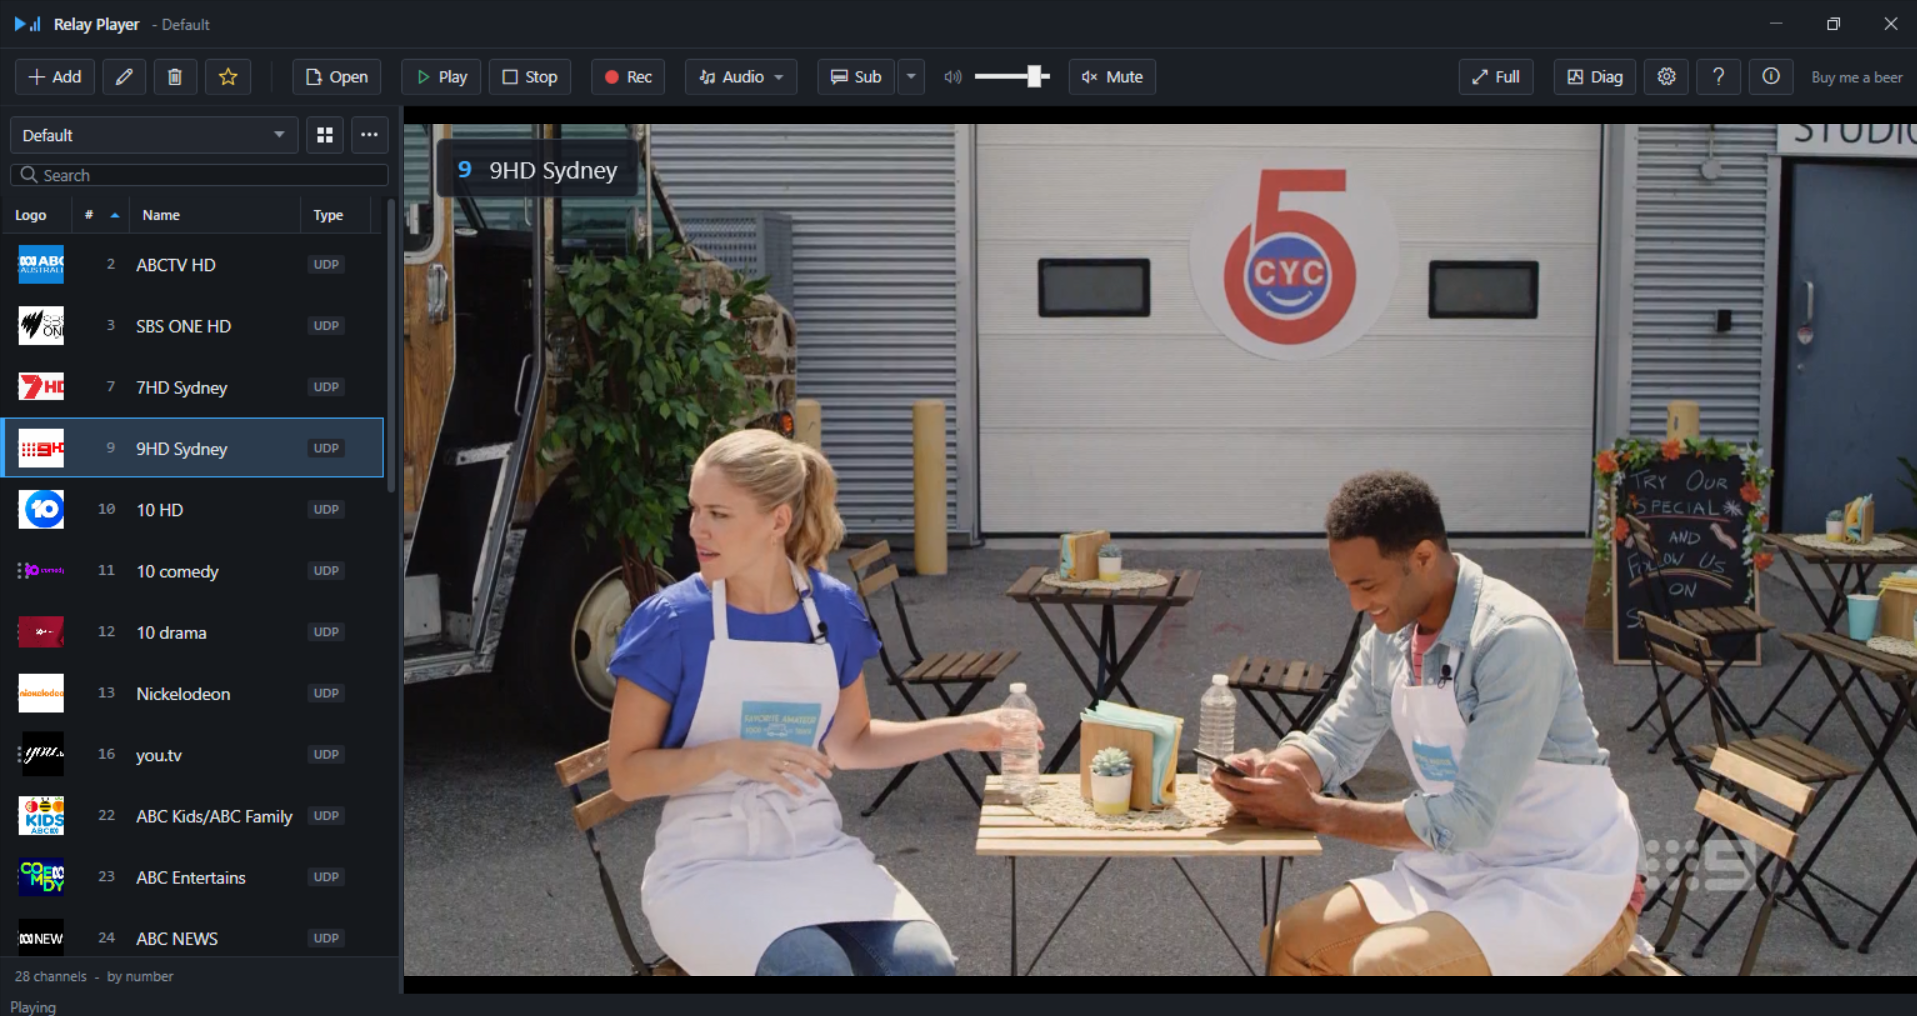This screenshot has width=1917, height=1016.
Task: Click the info circle icon
Action: (1770, 77)
